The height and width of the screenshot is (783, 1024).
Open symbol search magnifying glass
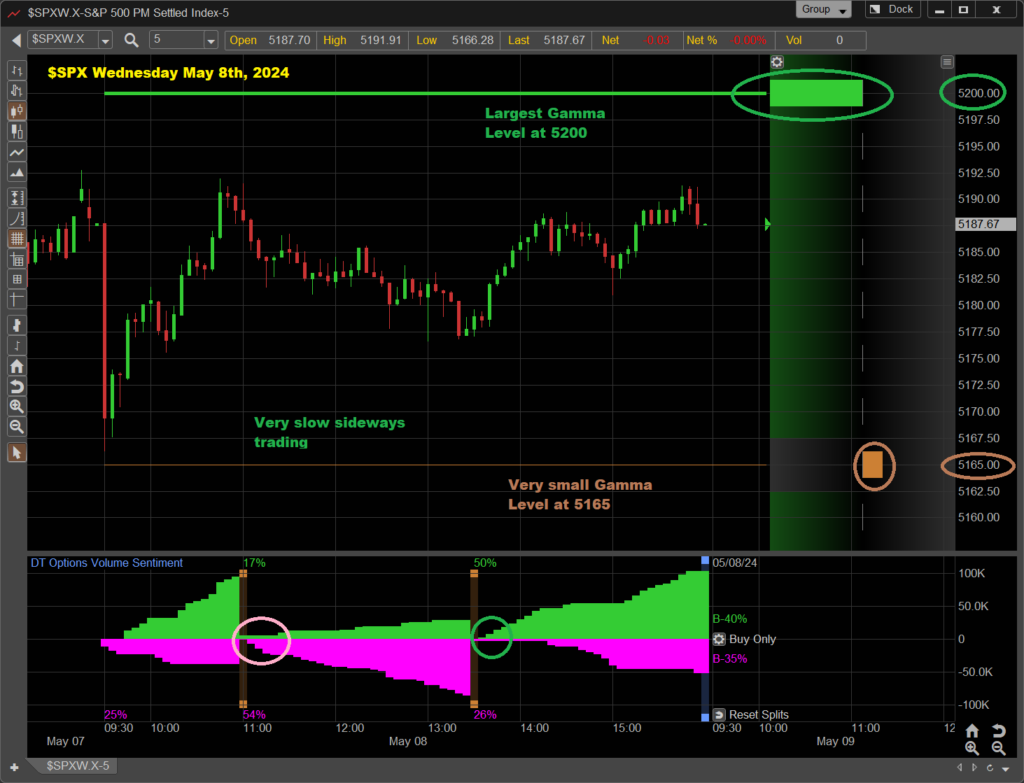pyautogui.click(x=133, y=40)
